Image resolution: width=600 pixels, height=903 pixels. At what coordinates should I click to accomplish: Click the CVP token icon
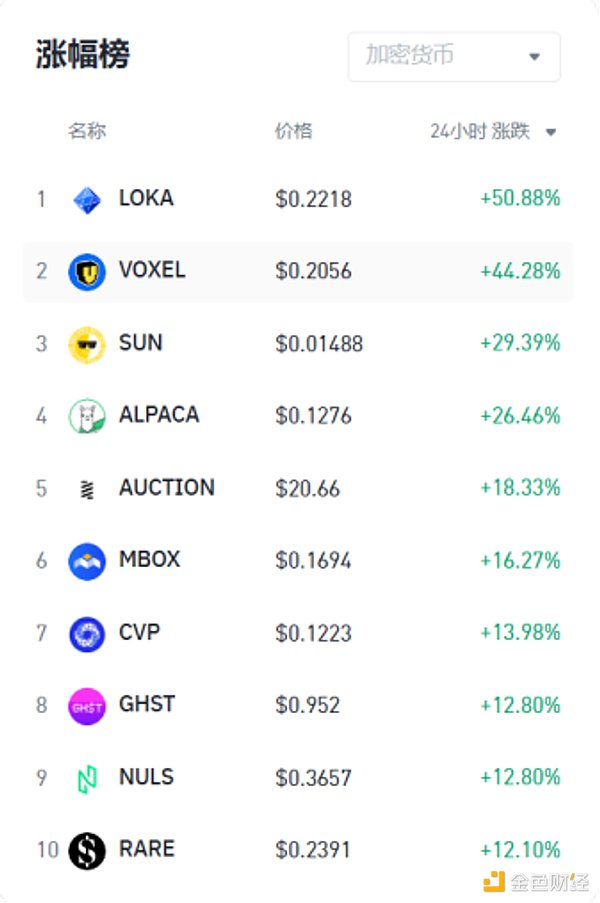point(87,633)
